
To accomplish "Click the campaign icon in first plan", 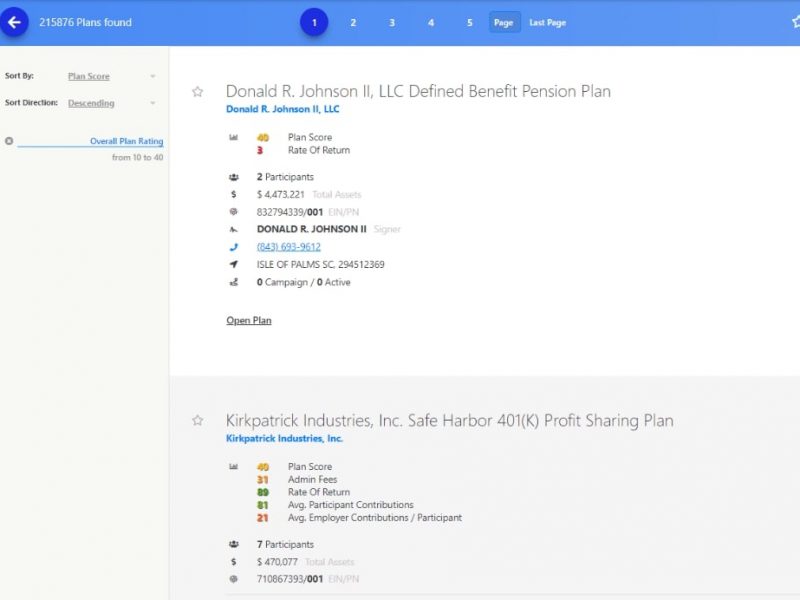I will click(233, 283).
